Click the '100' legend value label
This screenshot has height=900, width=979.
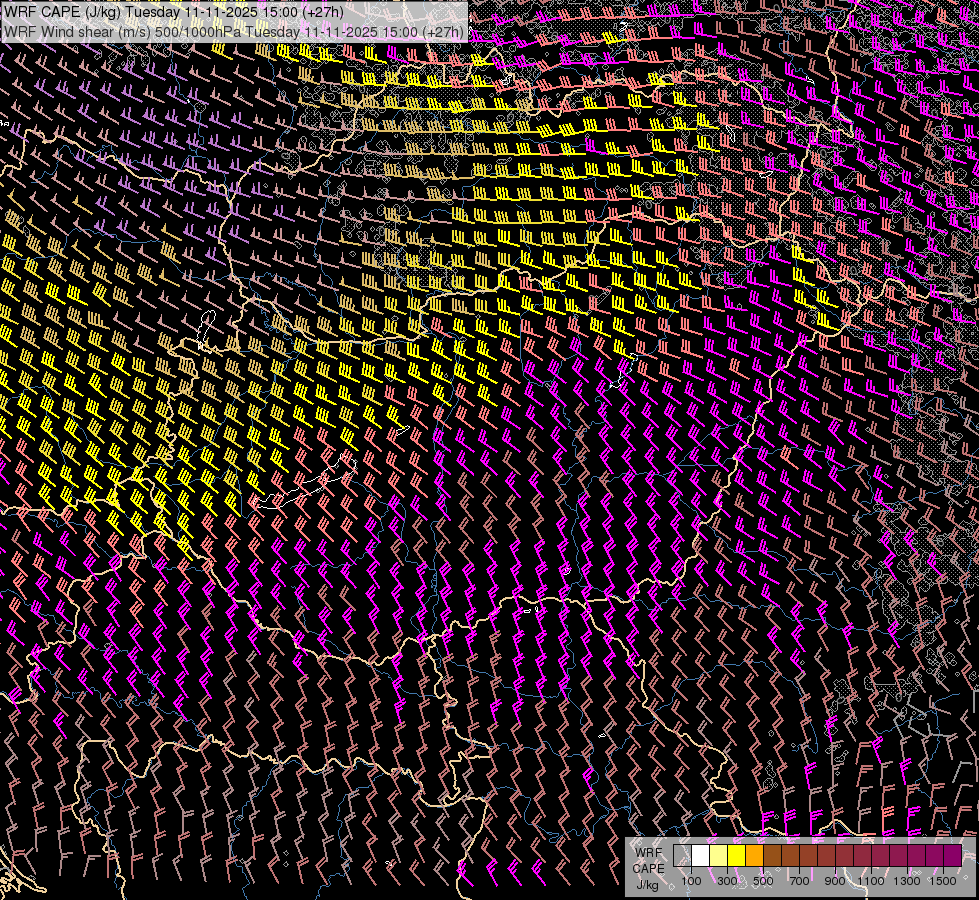pos(691,881)
